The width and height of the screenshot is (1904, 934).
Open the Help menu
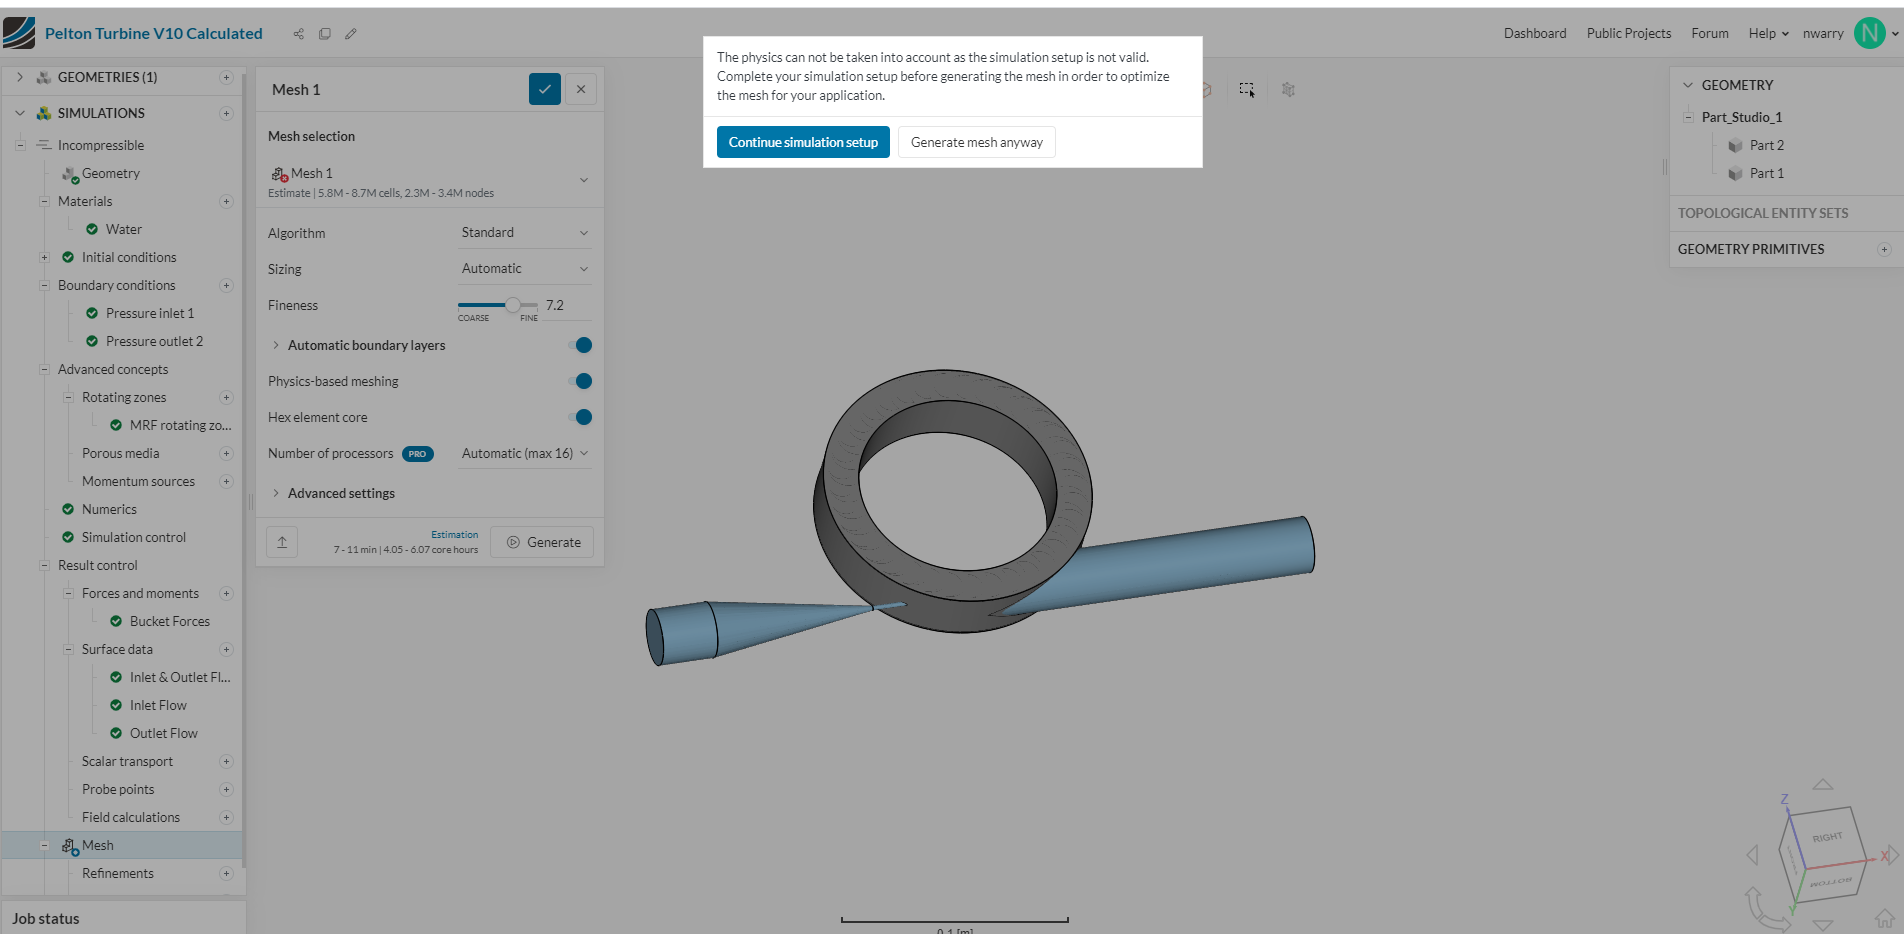coord(1768,33)
